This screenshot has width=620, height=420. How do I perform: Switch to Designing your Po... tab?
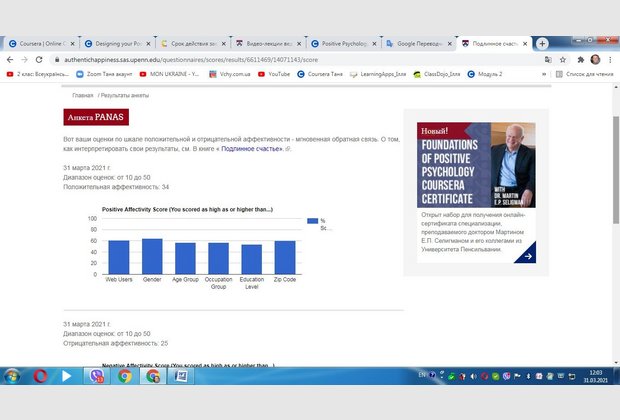pyautogui.click(x=118, y=44)
